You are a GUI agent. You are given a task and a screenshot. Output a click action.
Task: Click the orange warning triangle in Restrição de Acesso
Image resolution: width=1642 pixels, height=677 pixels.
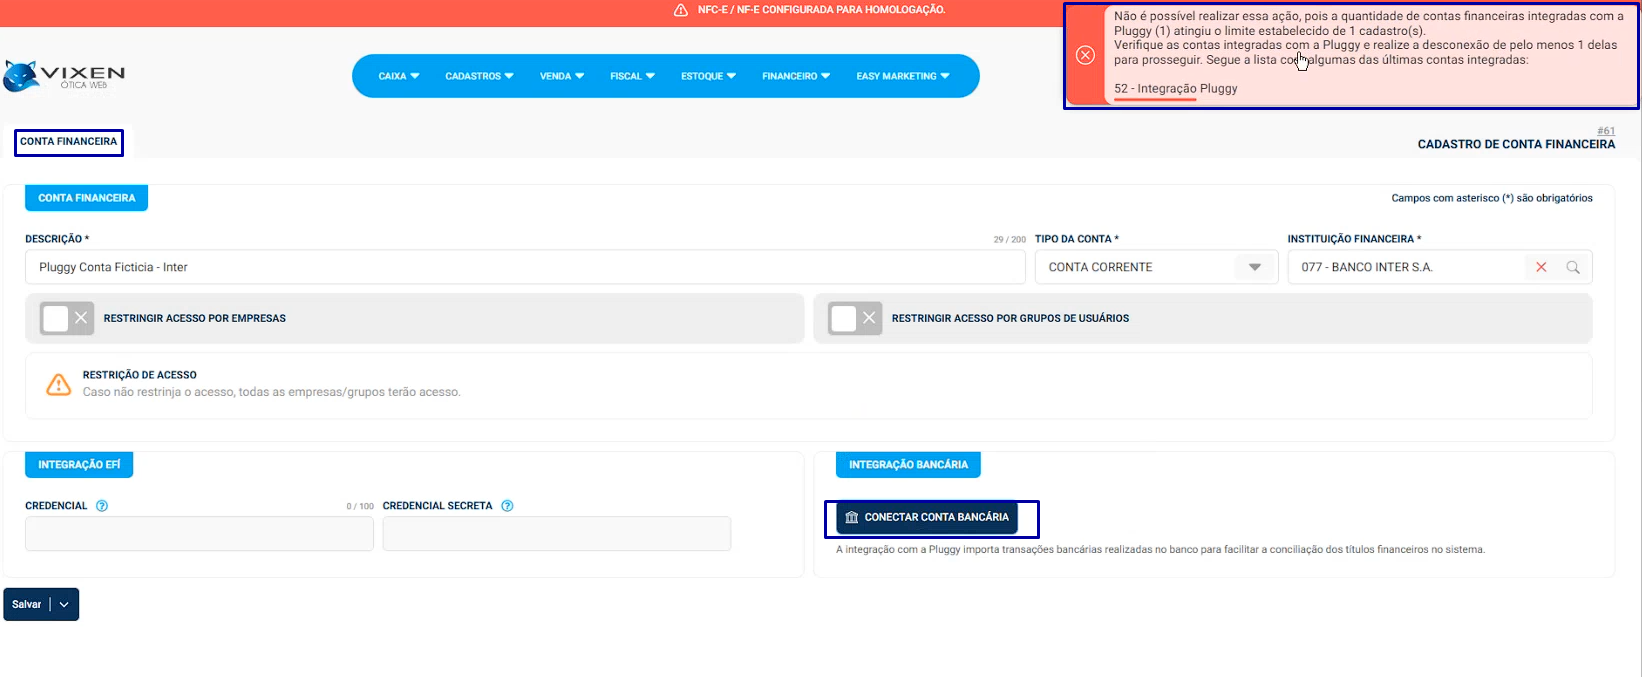[59, 384]
